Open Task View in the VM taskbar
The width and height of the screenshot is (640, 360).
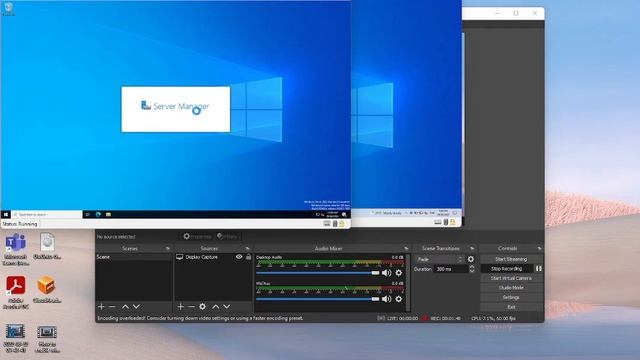coord(87,214)
